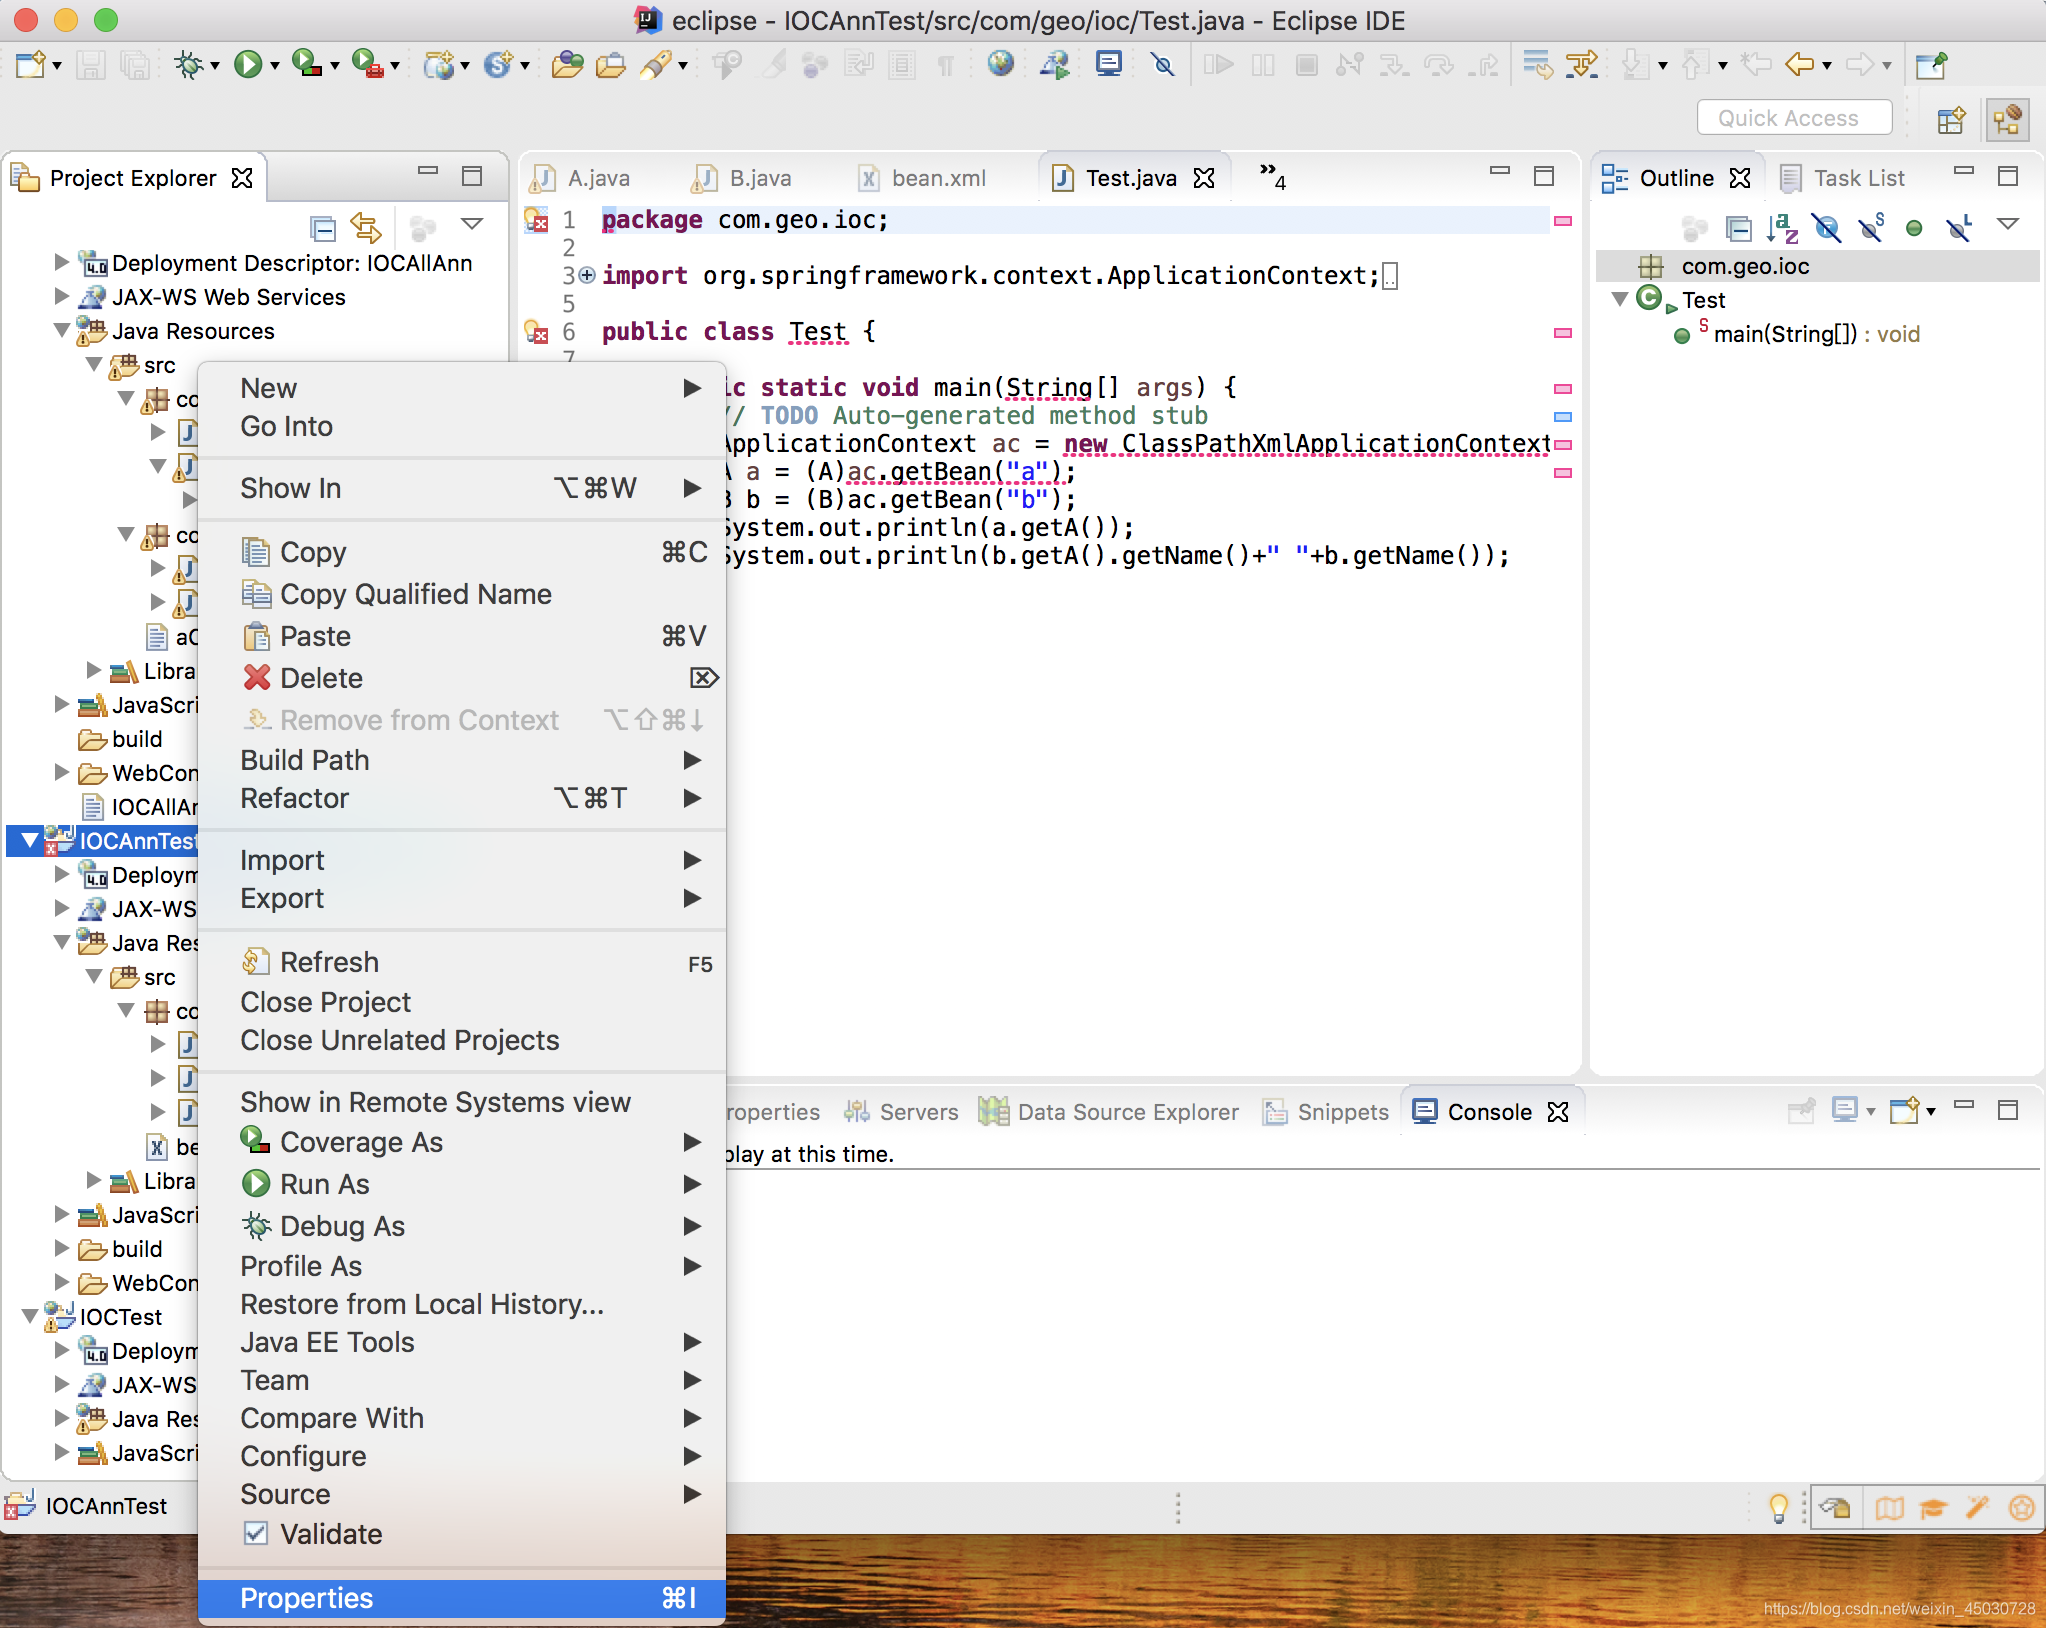Collapse the Test class in Outline
The height and width of the screenshot is (1628, 2046).
[x=1620, y=299]
